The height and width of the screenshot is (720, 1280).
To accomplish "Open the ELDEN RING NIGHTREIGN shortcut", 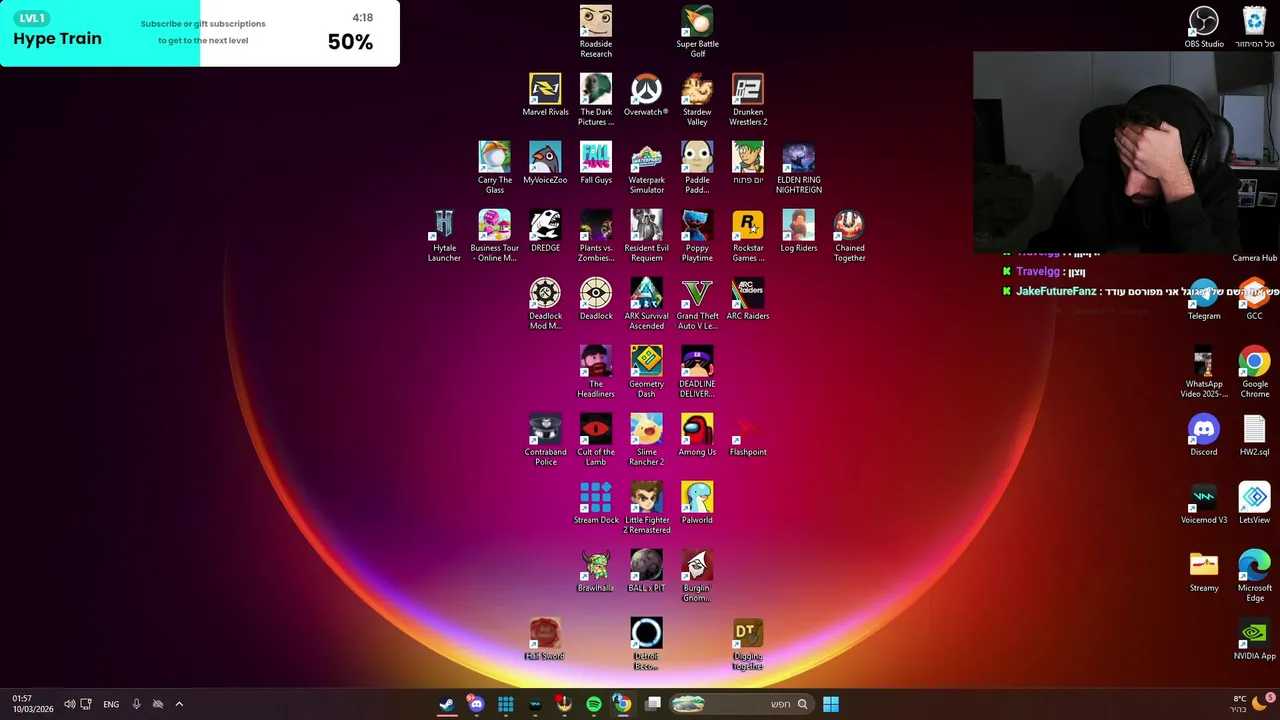I will point(799,167).
